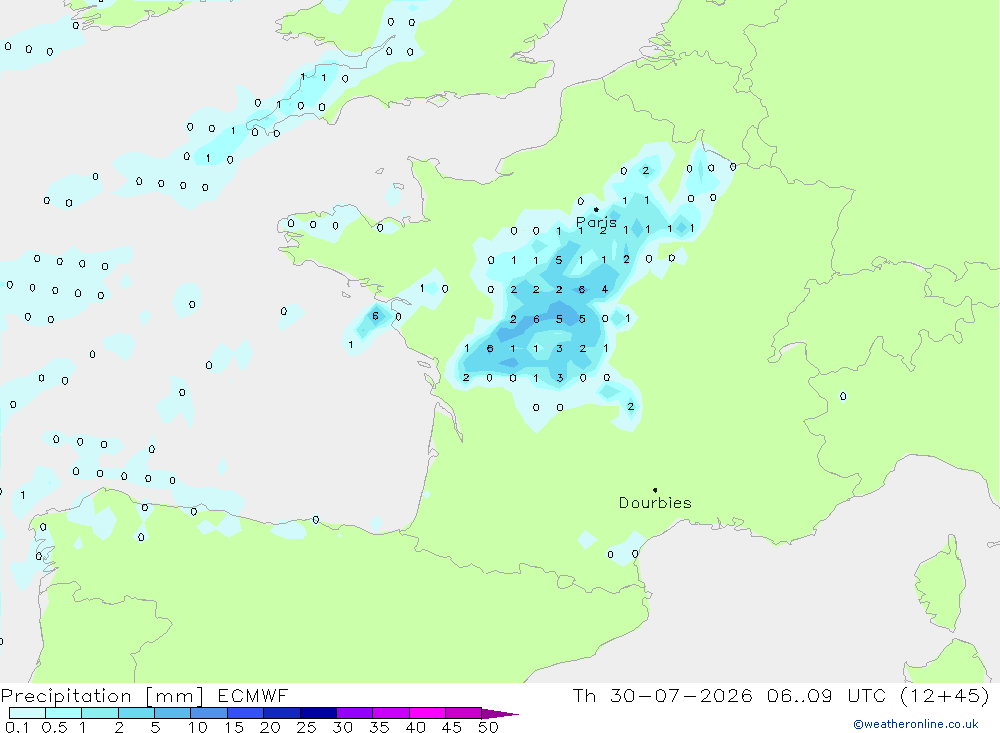The image size is (1000, 733).
Task: Click the Dourbies location label
Action: (x=655, y=503)
